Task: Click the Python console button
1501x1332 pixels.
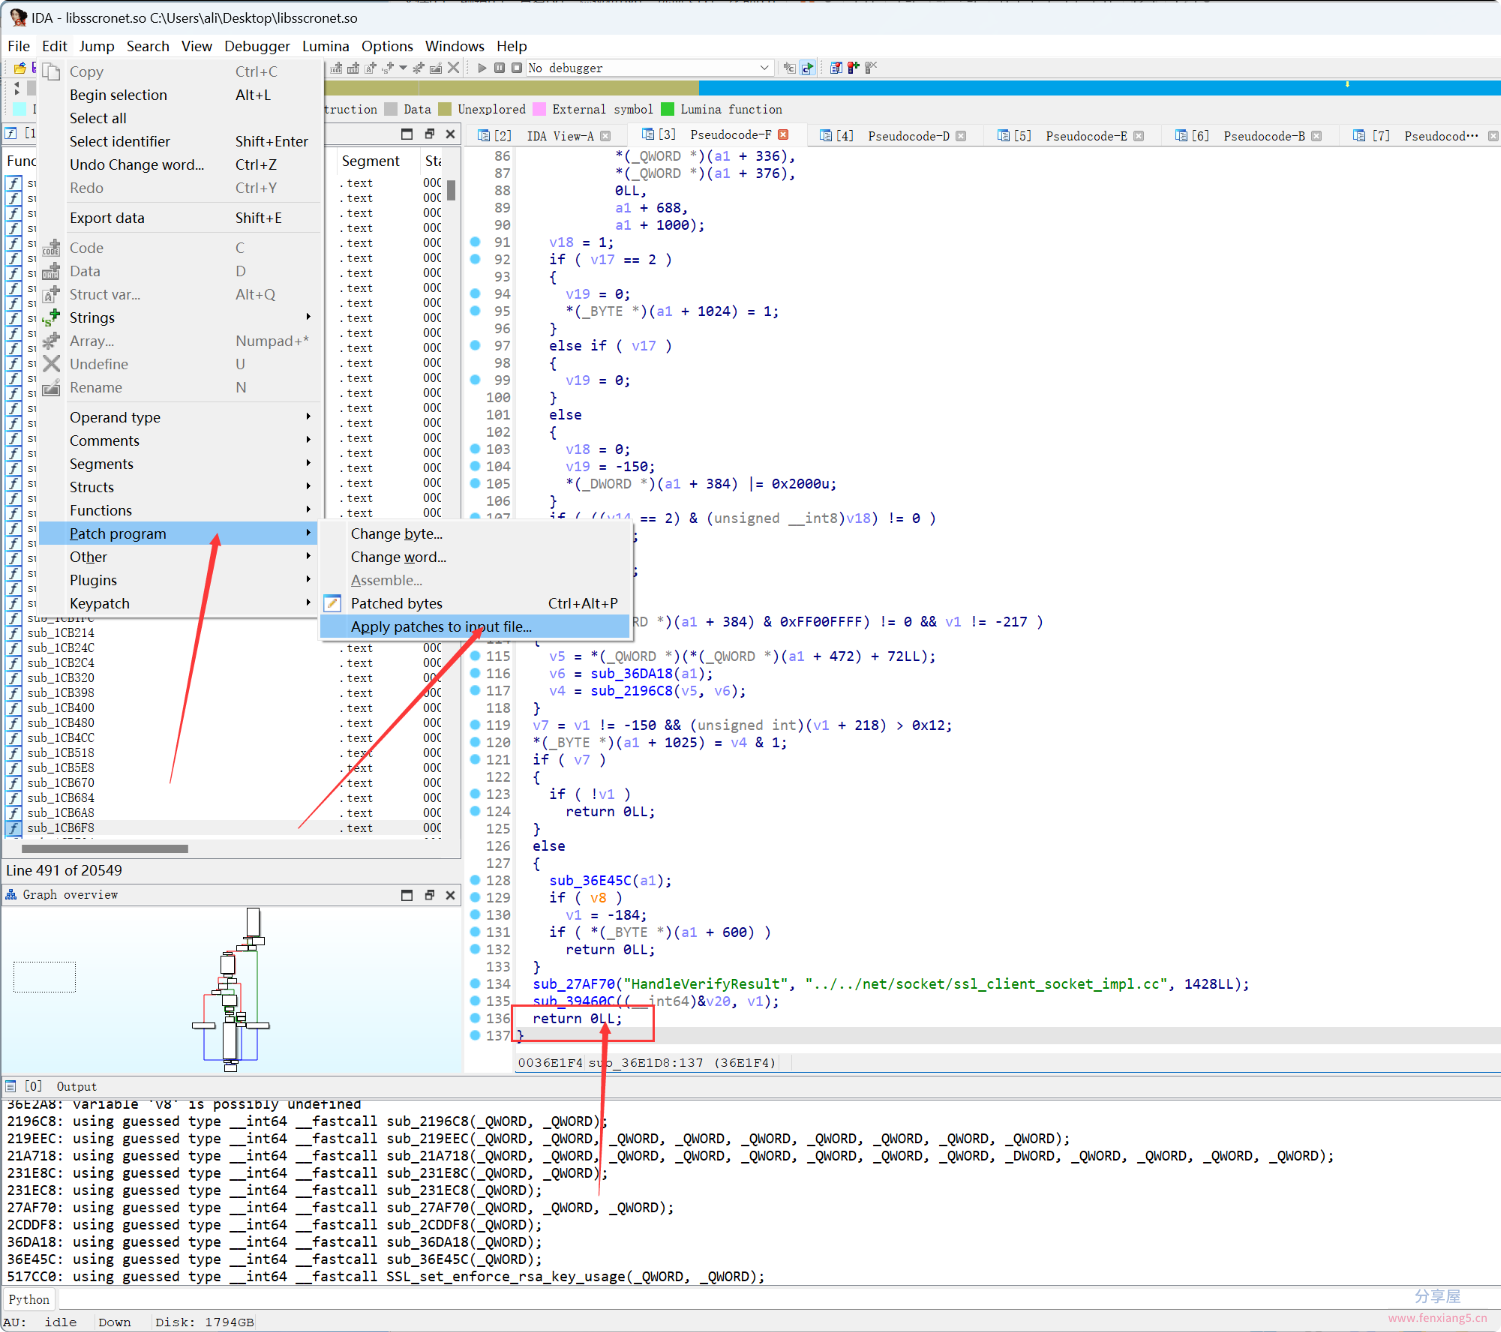Action: pos(29,1299)
